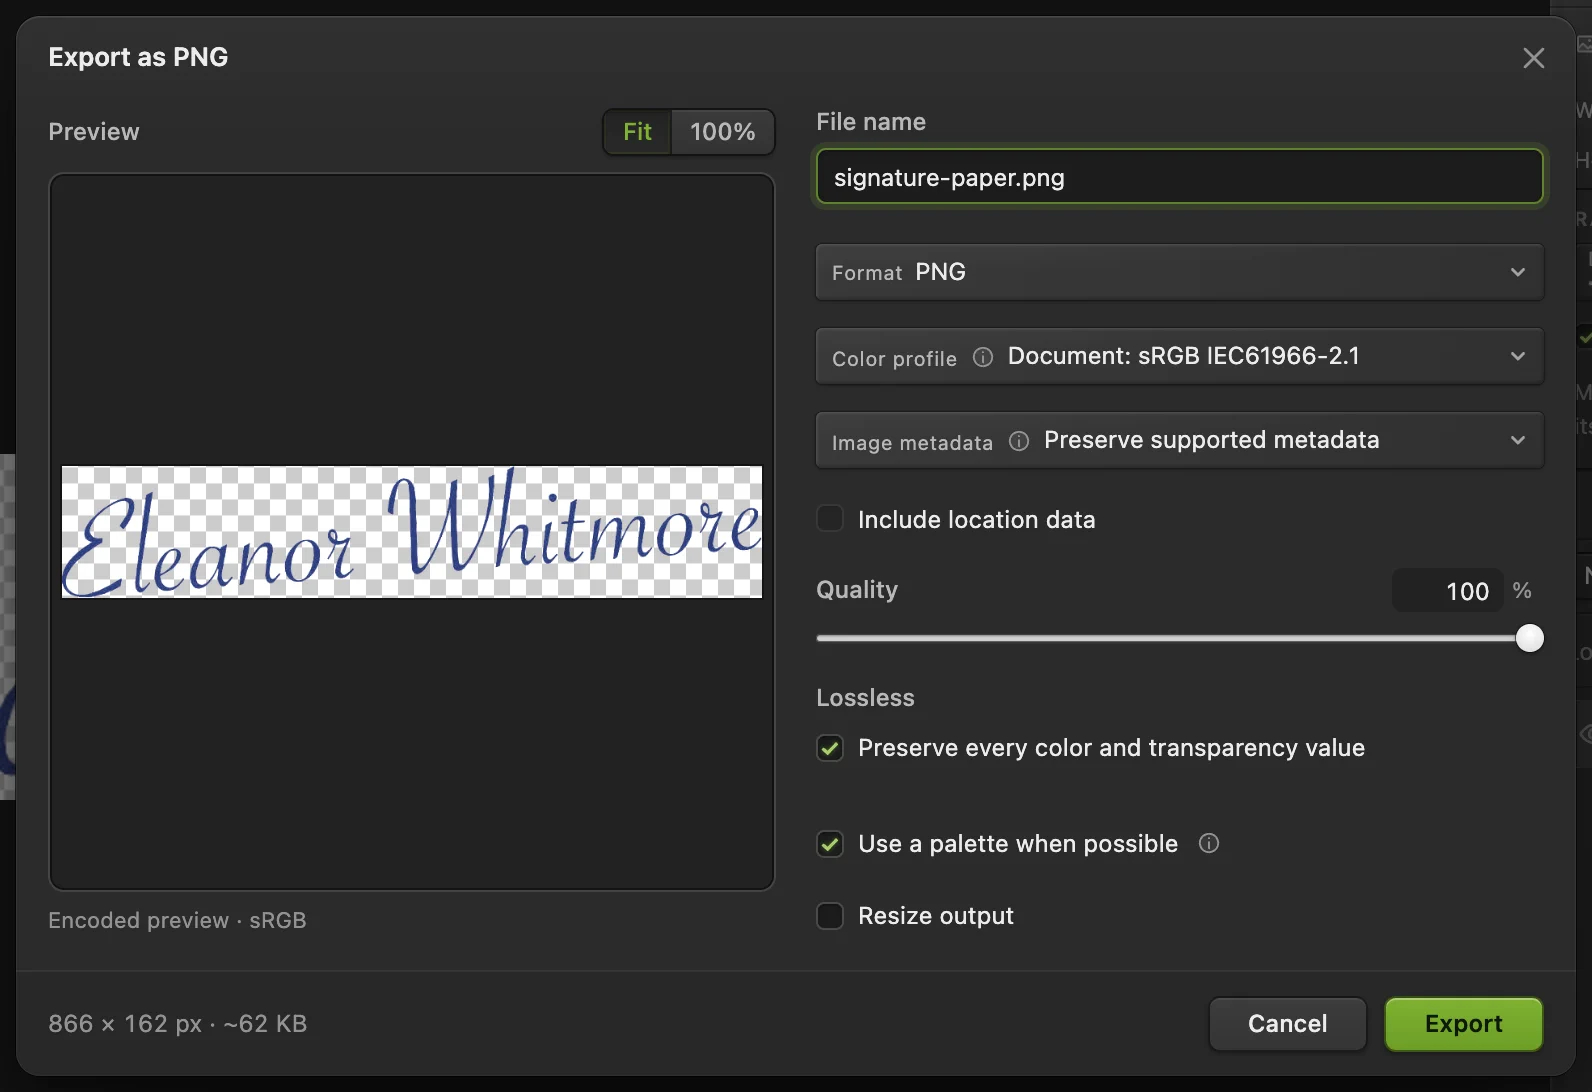Enable the Resize output checkbox

click(830, 916)
